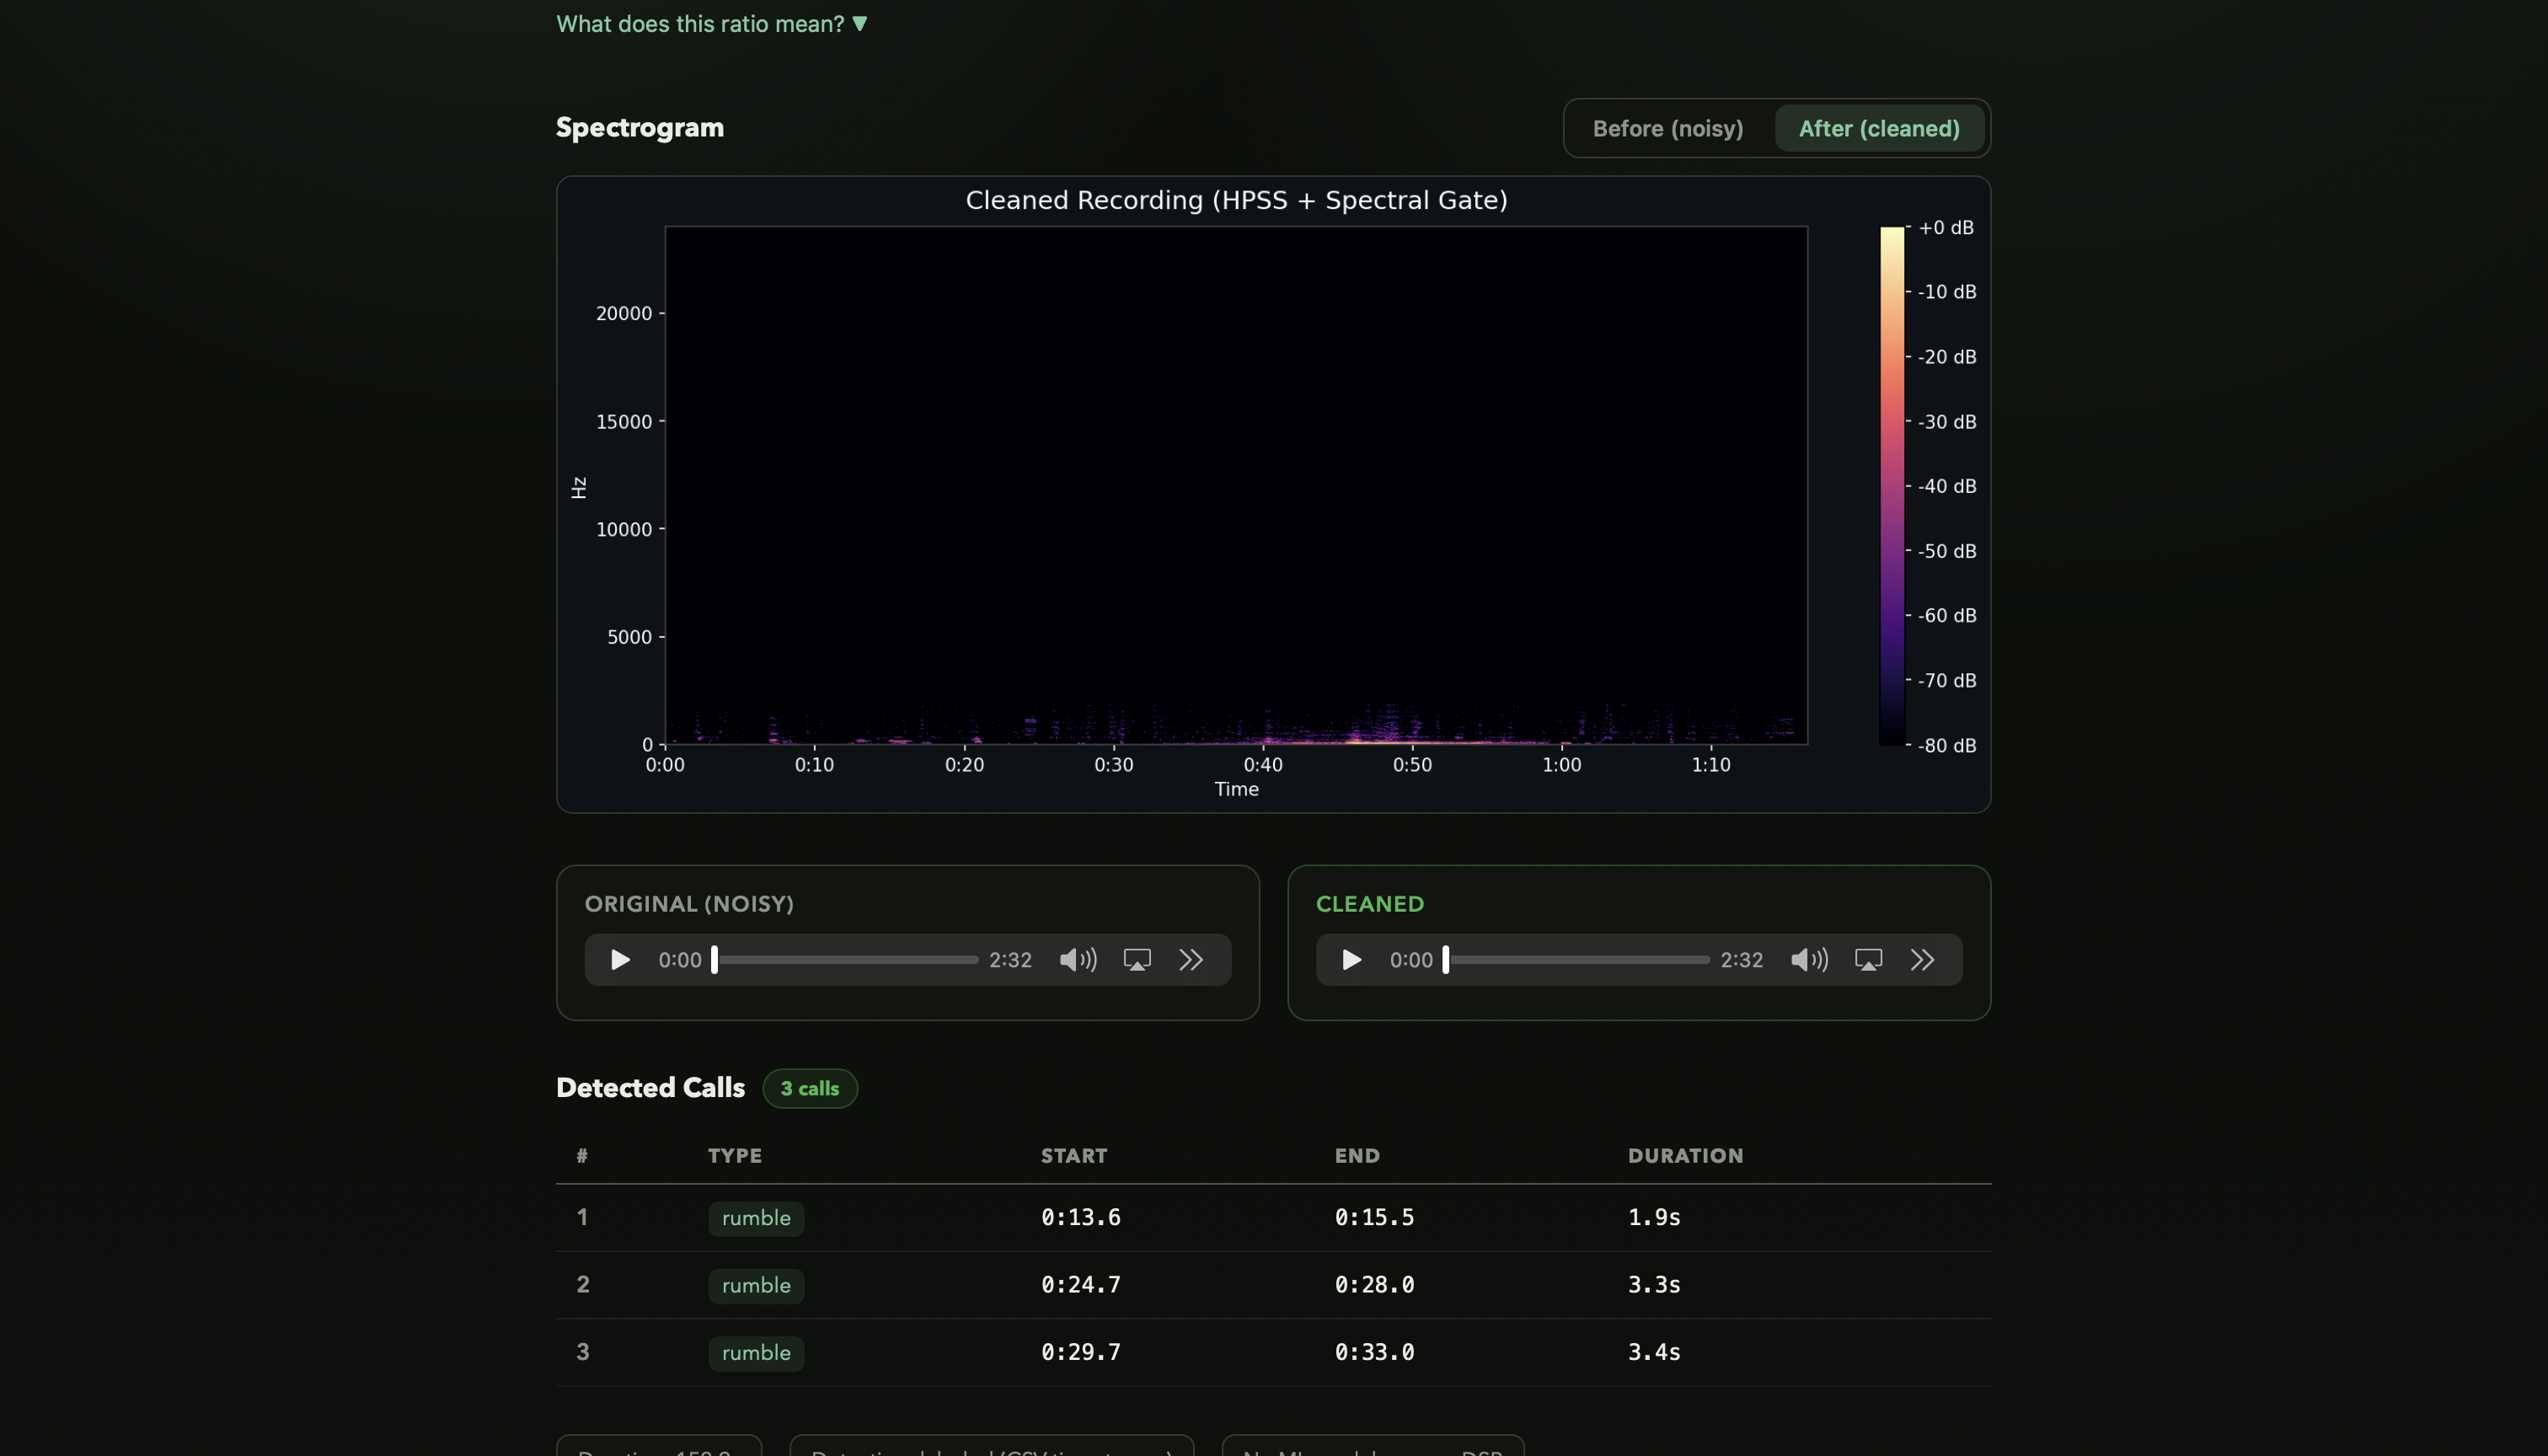Select After (cleaned) spectrogram view

[1878, 129]
